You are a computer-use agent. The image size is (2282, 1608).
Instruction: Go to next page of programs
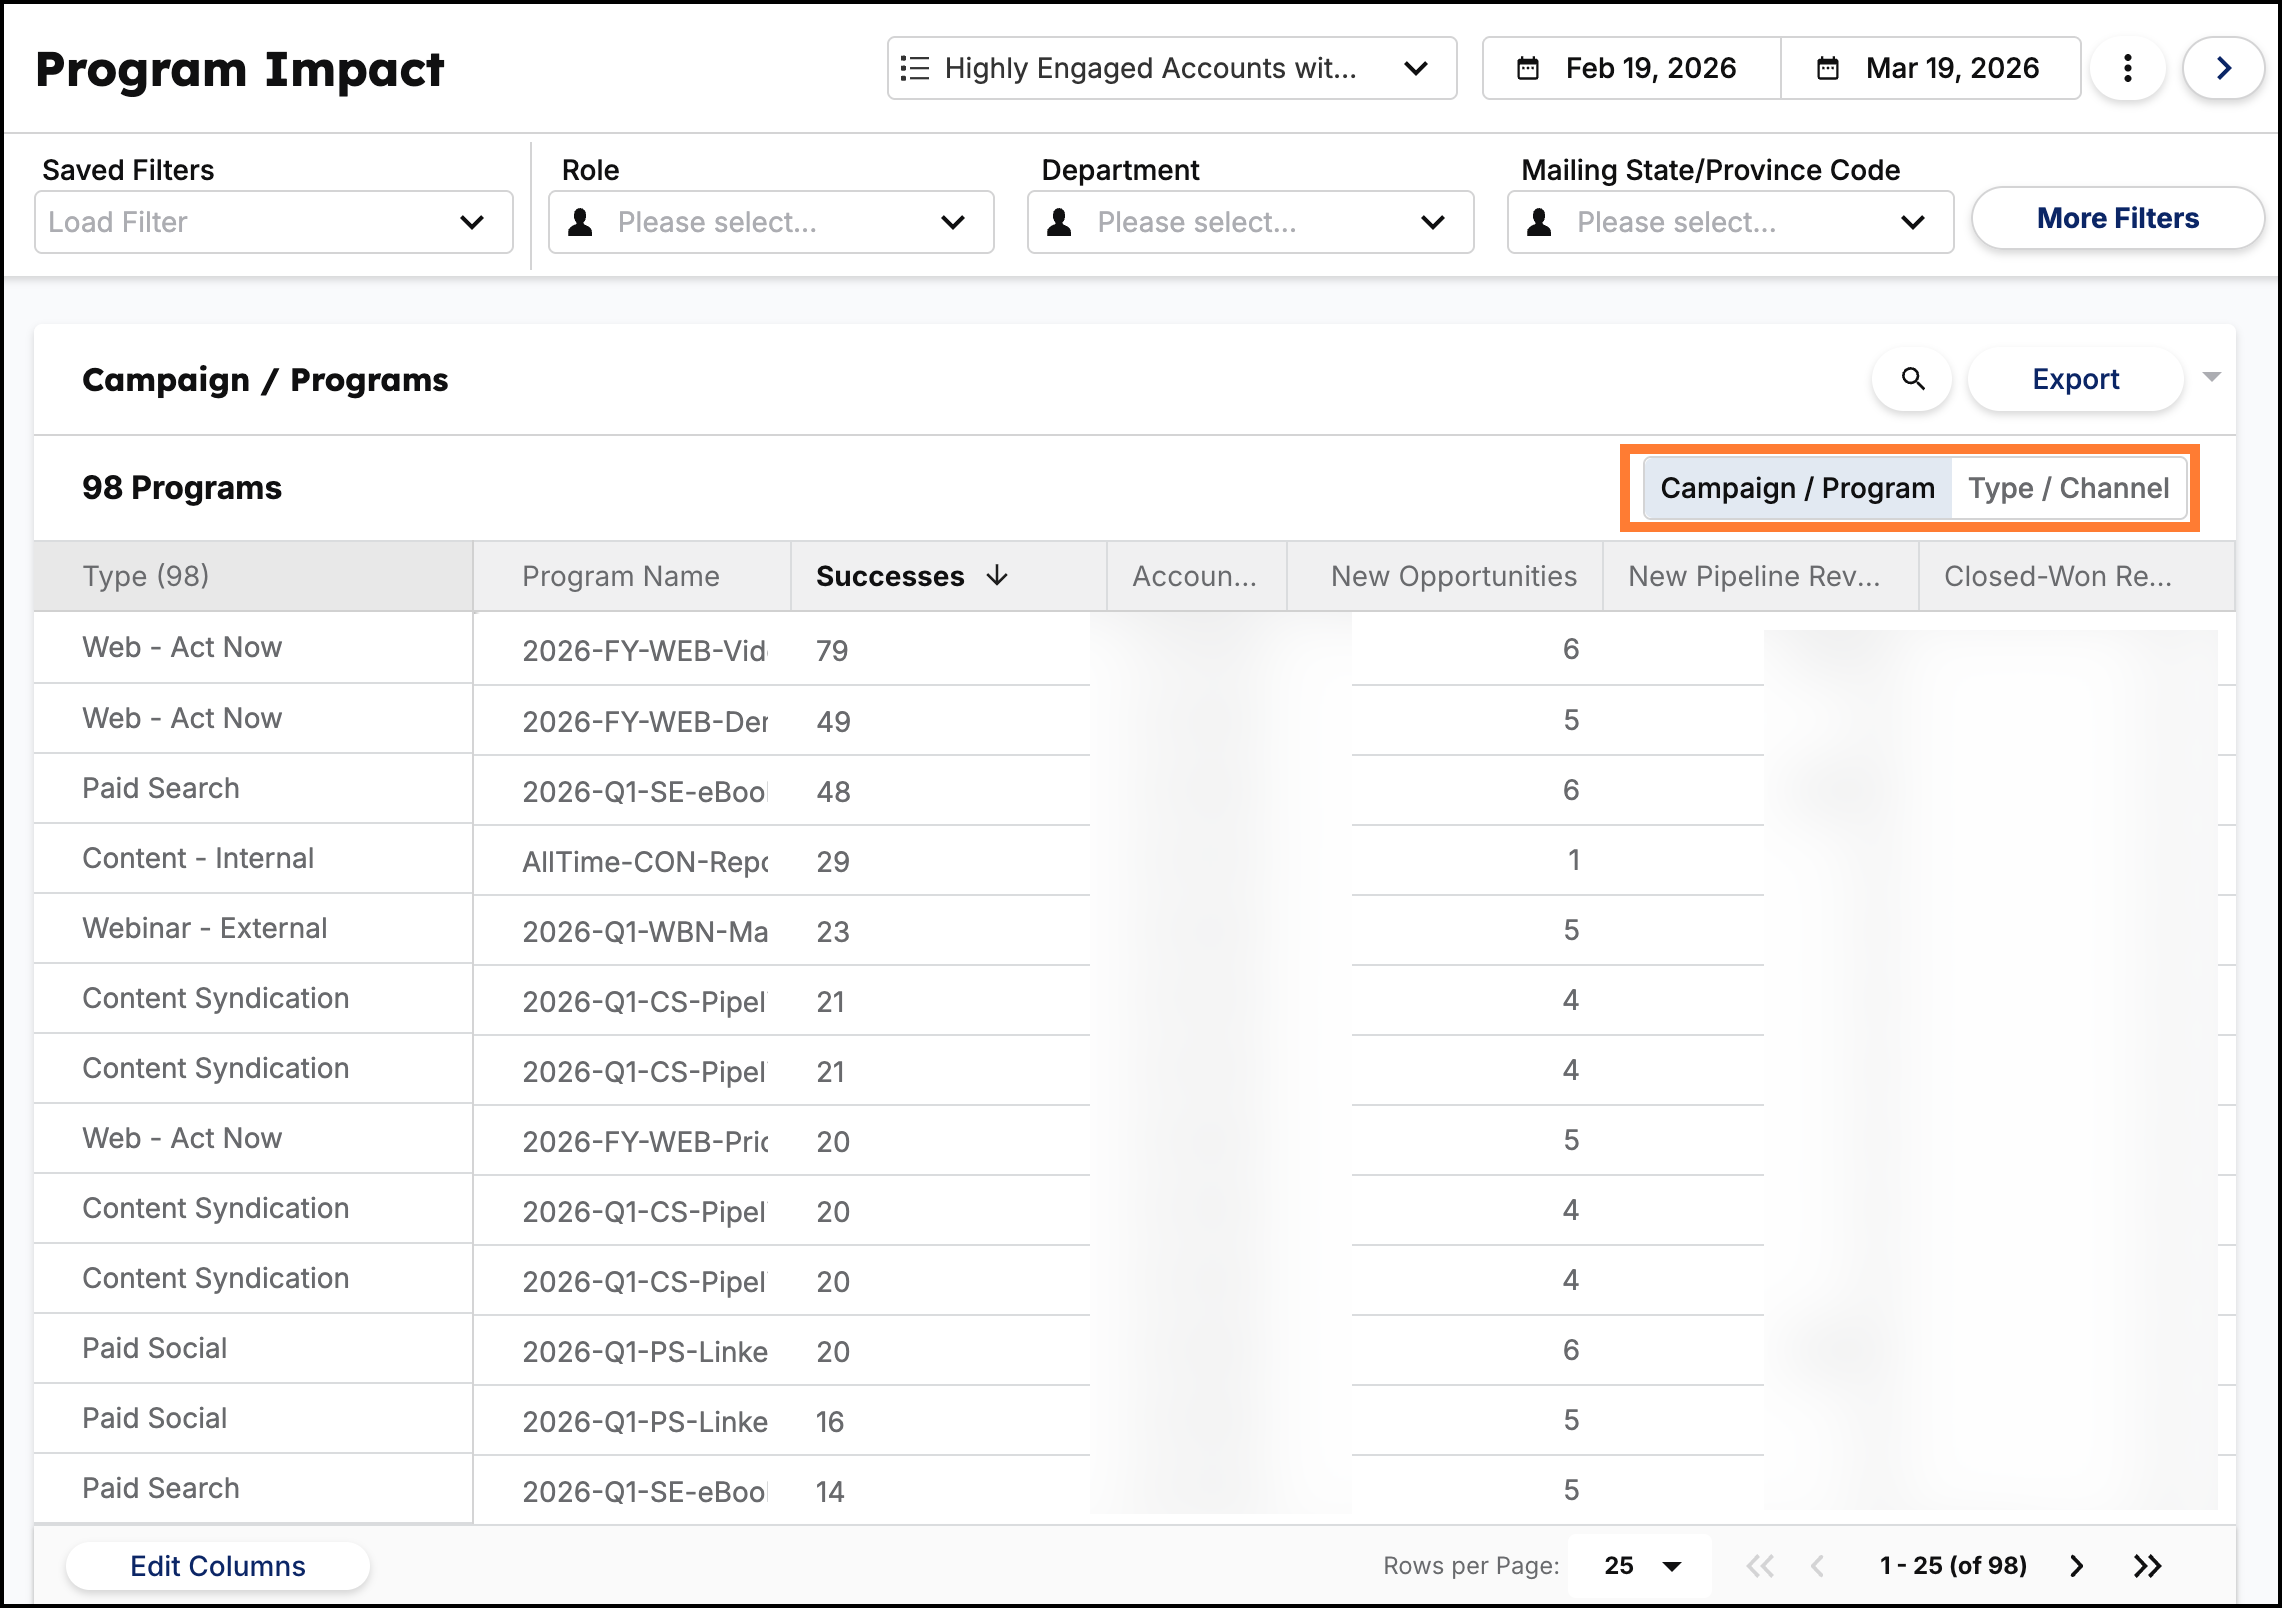tap(2076, 1566)
